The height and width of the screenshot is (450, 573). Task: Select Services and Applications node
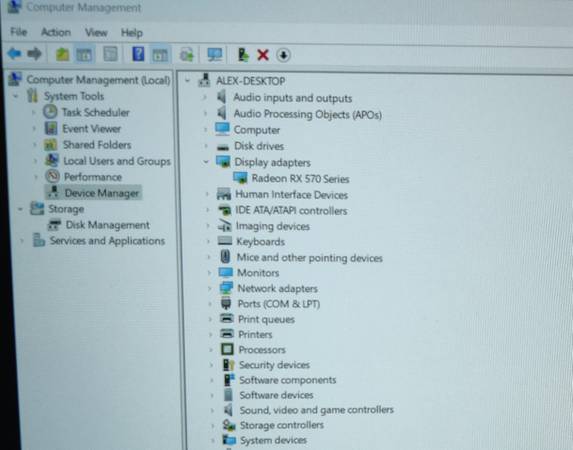[107, 241]
